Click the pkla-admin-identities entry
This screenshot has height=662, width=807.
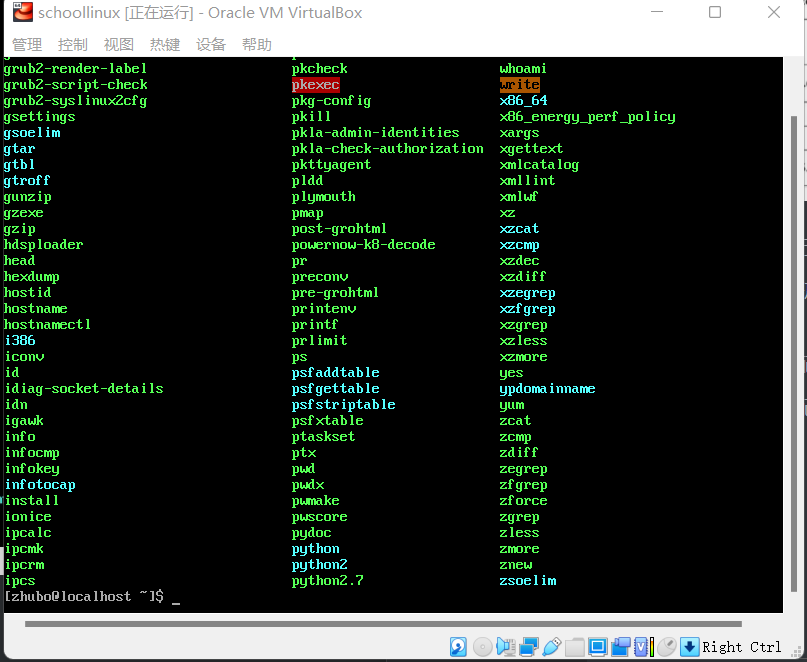coord(375,133)
